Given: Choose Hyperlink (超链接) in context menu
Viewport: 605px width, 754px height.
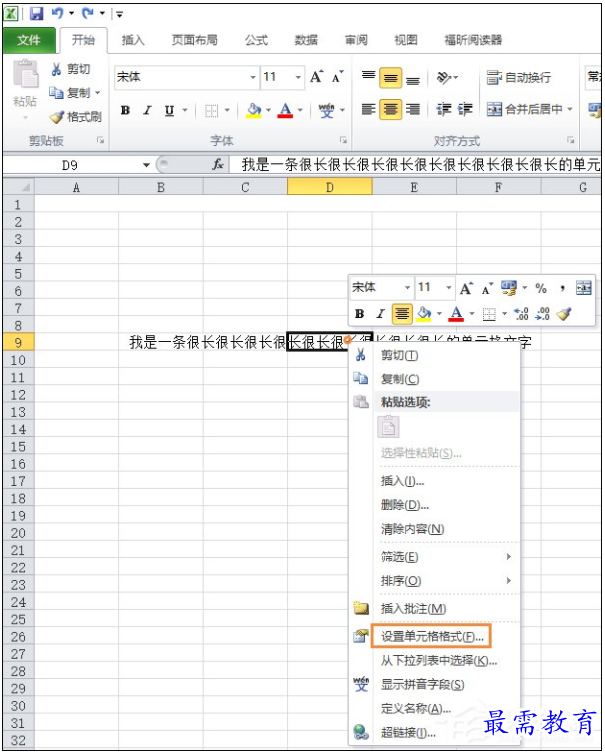Looking at the screenshot, I should (x=435, y=733).
